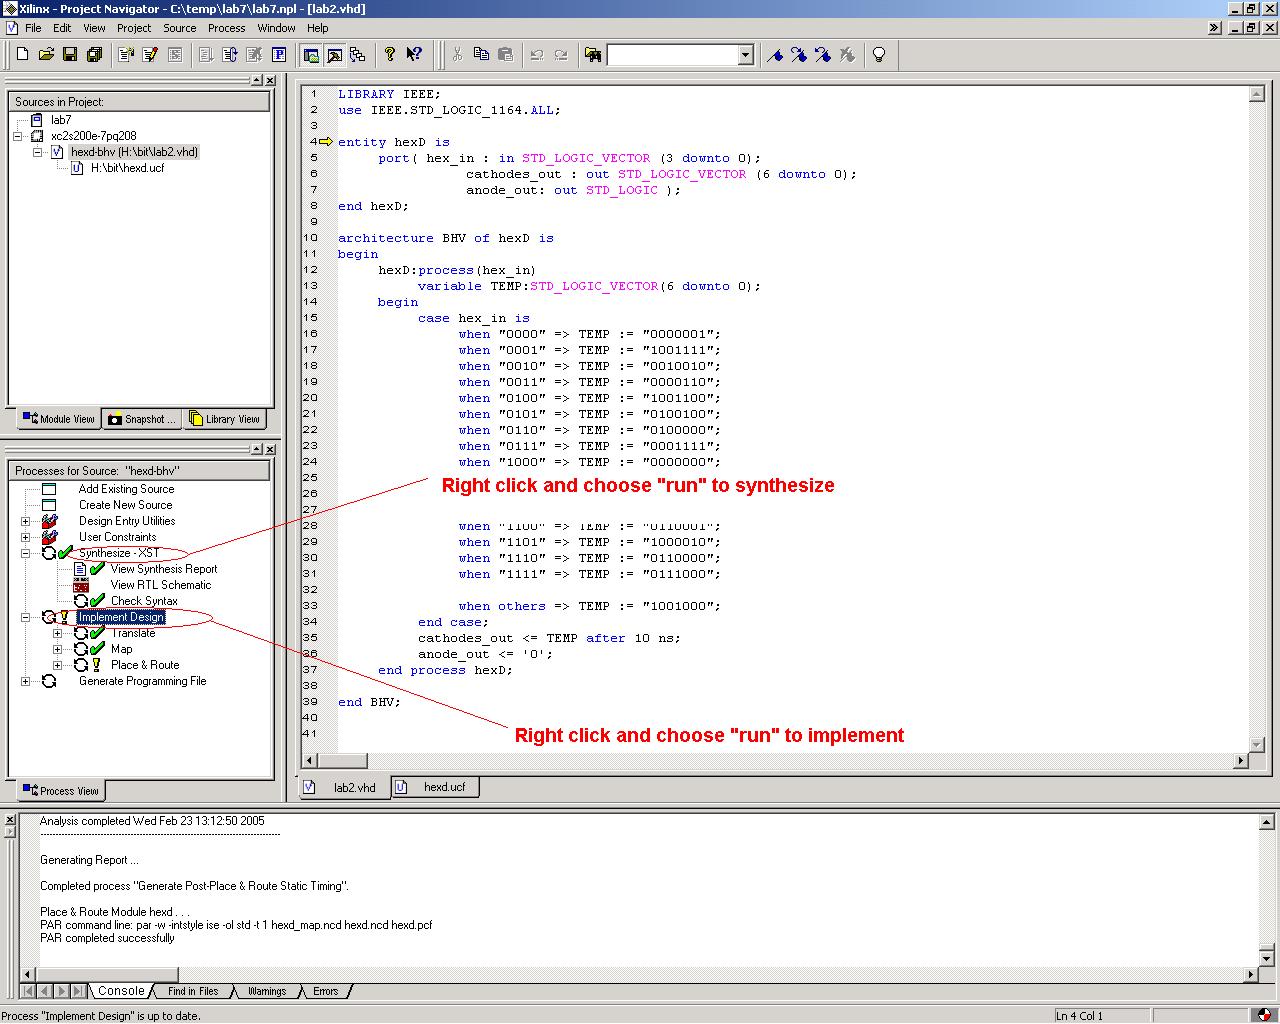Open the Find in Files tab
Viewport: 1280px width, 1024px height.
tap(193, 991)
